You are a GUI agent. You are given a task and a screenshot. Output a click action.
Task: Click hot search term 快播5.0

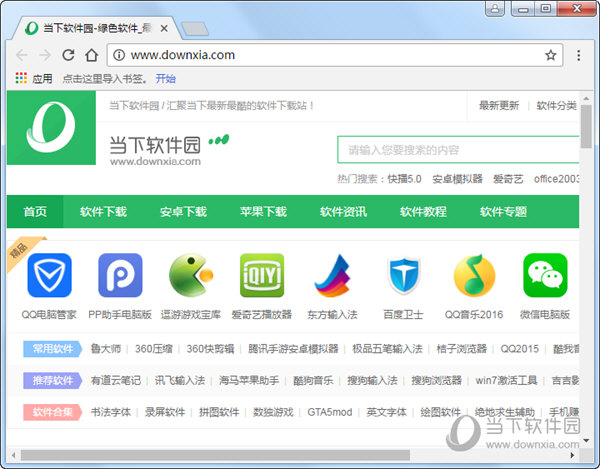404,179
